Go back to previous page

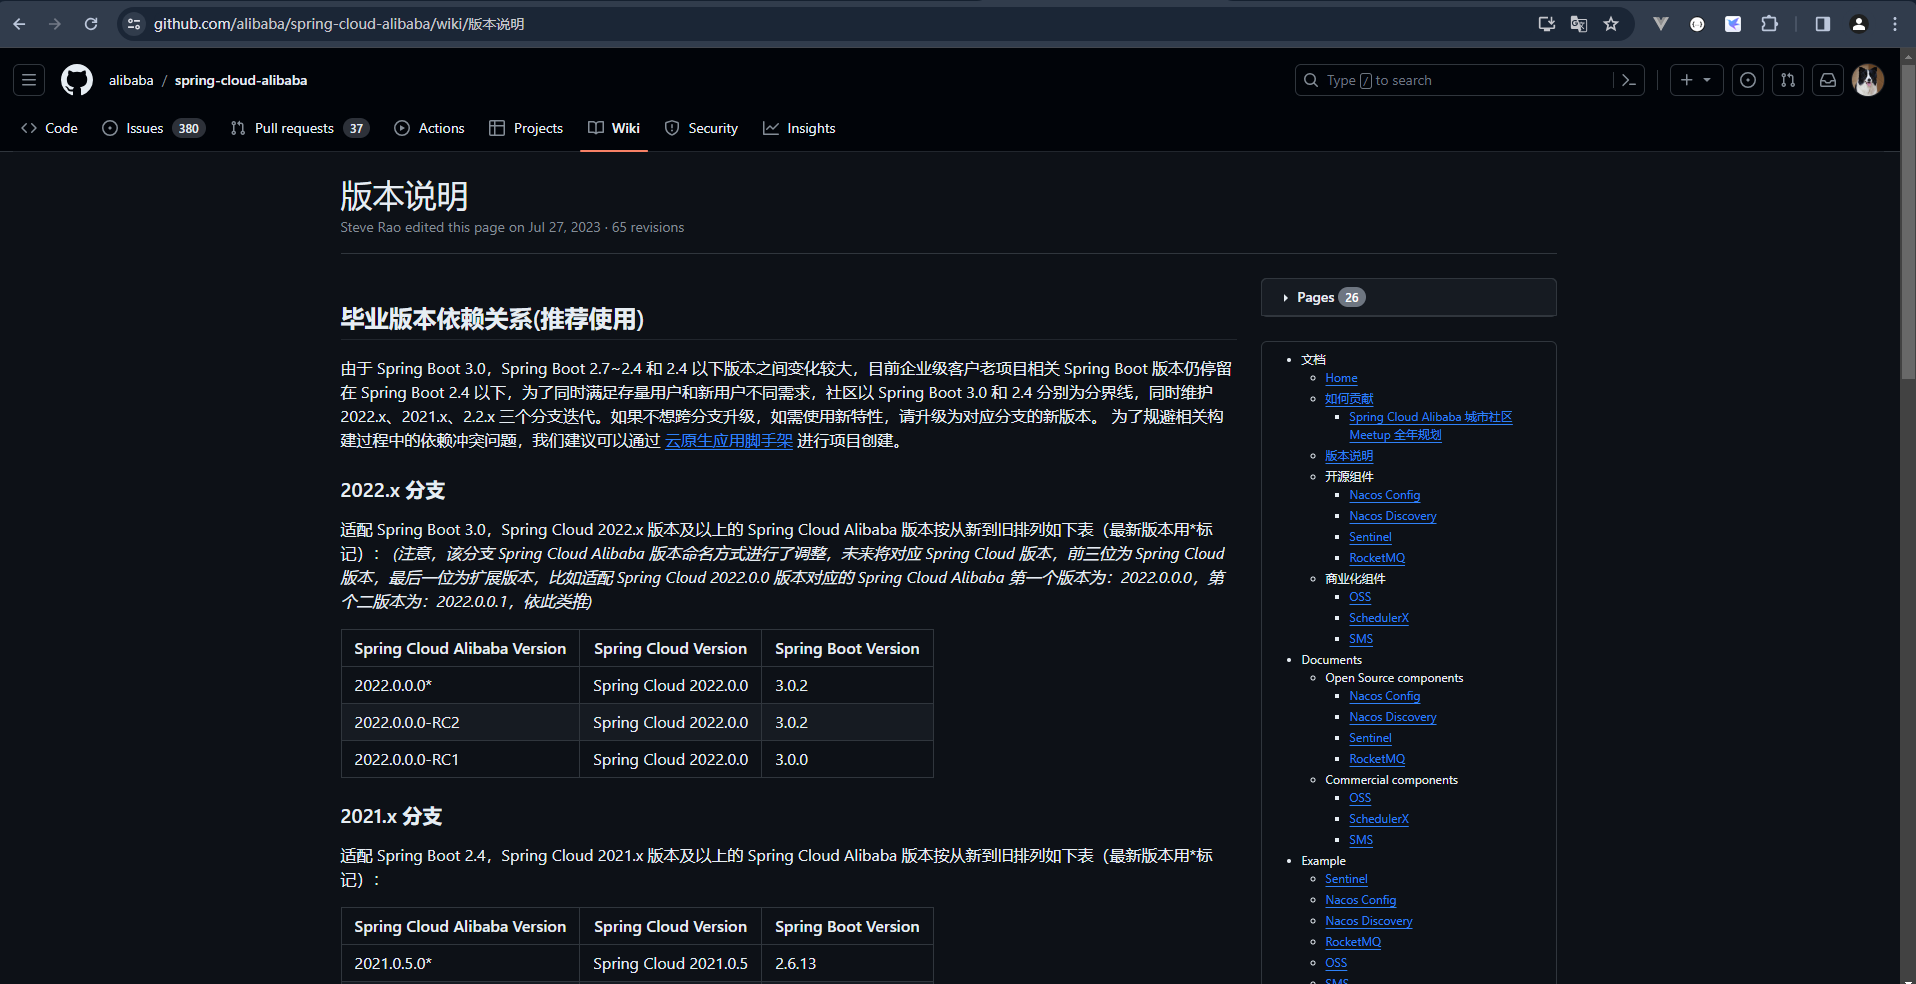click(19, 24)
